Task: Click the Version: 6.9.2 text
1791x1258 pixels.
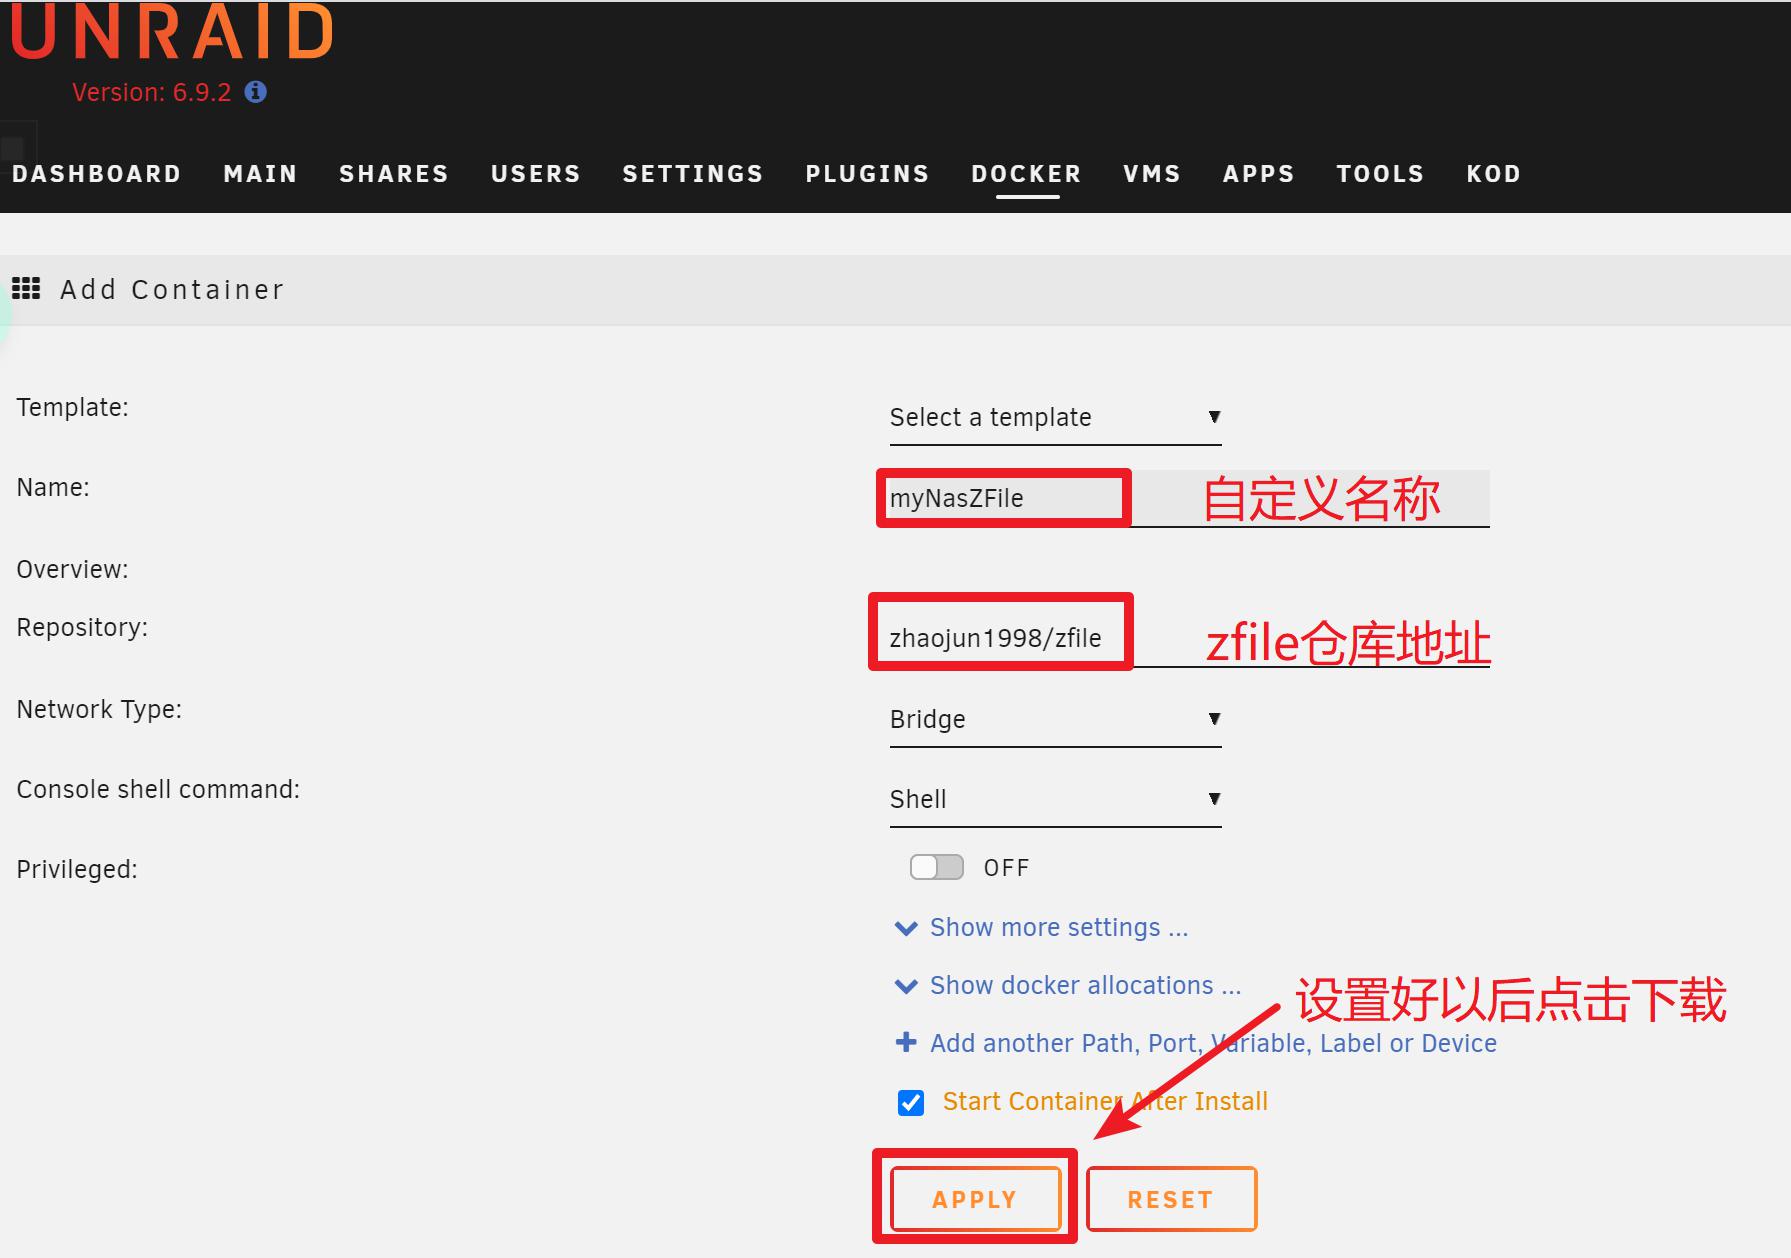Action: coord(151,92)
